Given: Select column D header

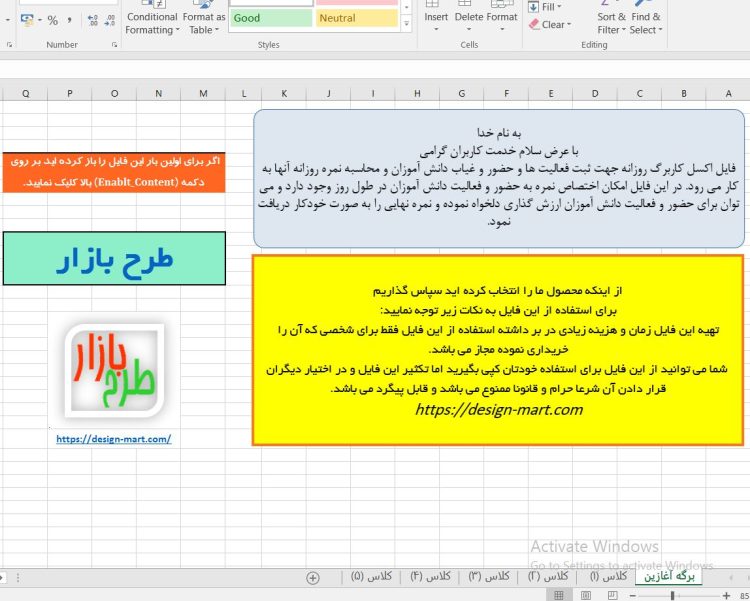Looking at the screenshot, I should point(595,94).
